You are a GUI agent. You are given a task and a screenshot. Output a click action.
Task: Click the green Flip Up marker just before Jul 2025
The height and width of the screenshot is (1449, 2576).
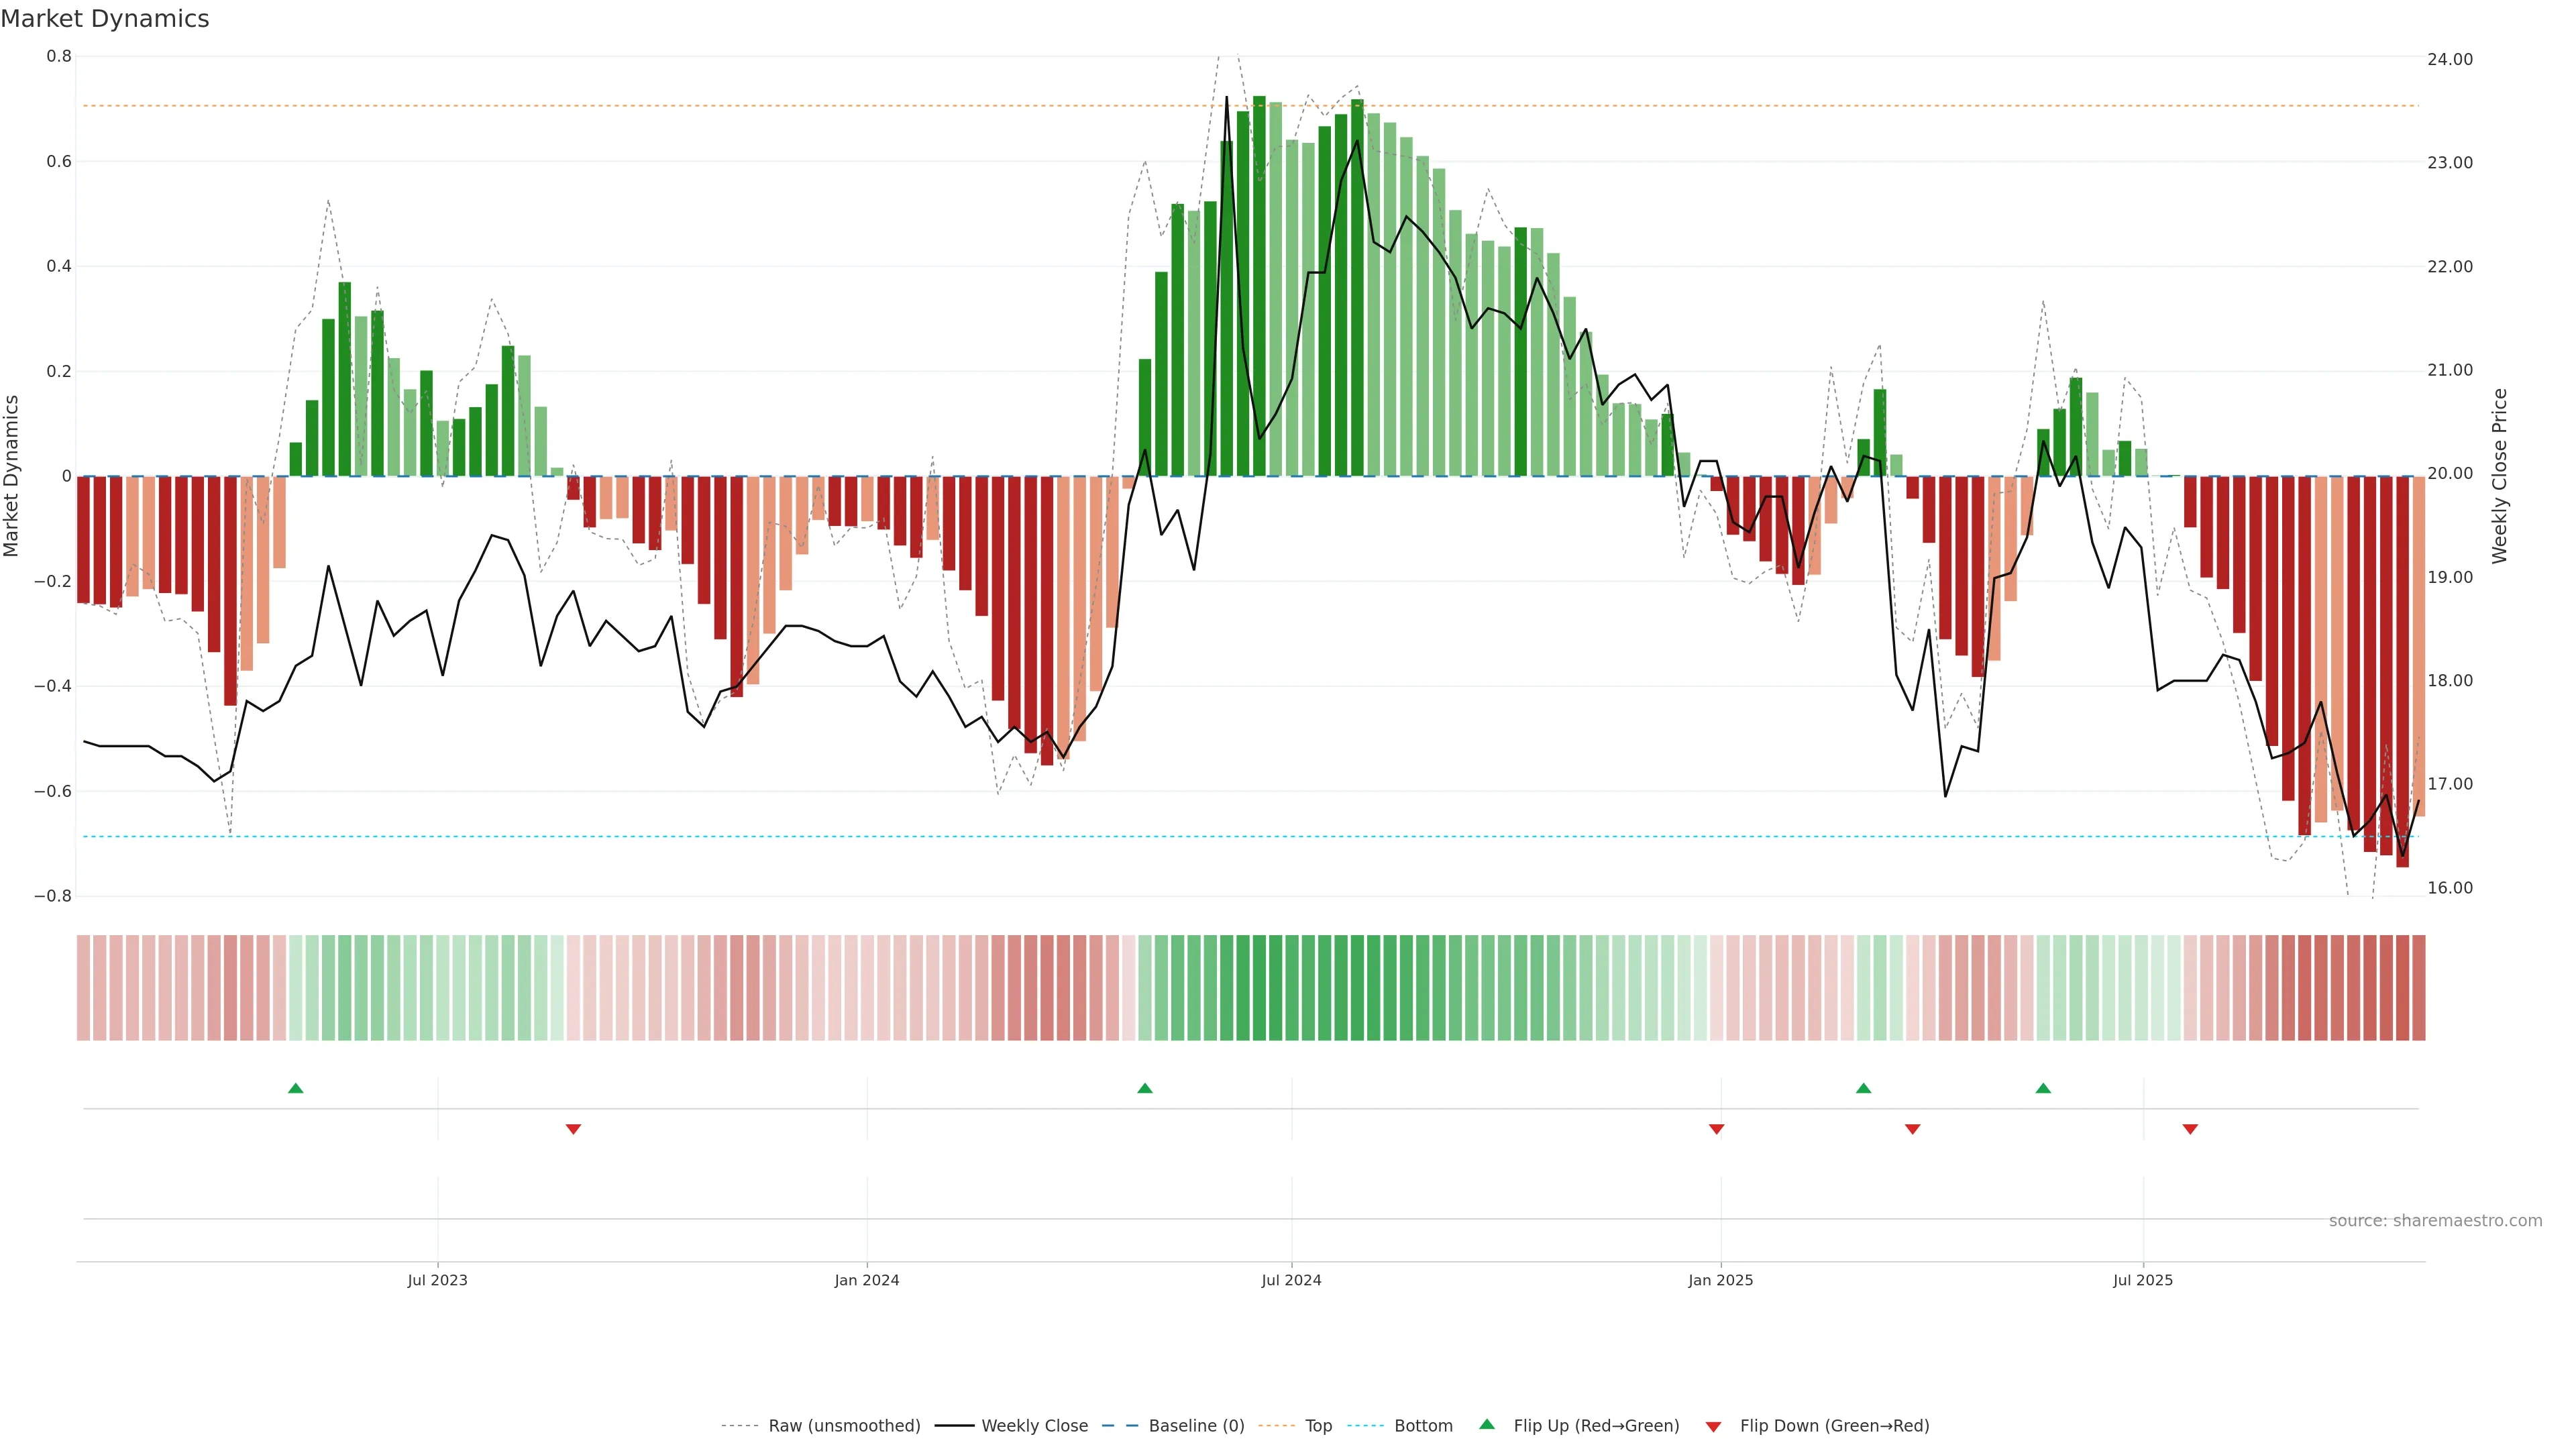2043,1088
